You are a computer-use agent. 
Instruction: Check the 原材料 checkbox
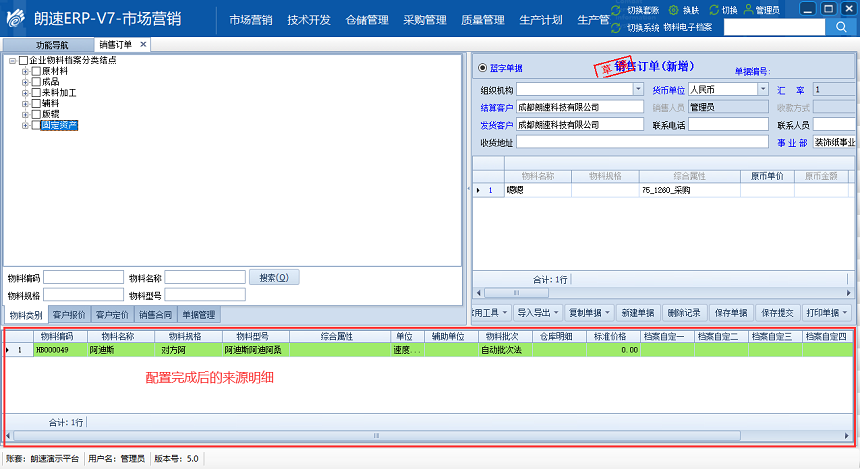pos(36,71)
